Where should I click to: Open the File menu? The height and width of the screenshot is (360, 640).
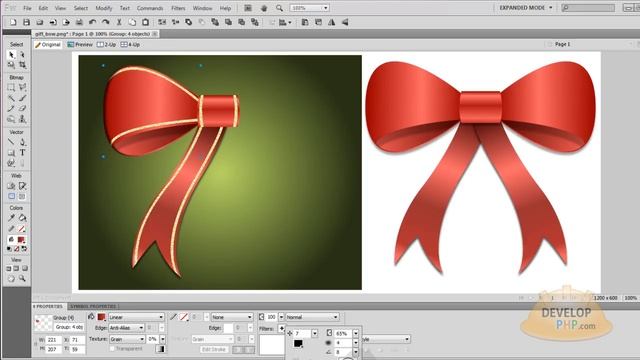coord(27,8)
